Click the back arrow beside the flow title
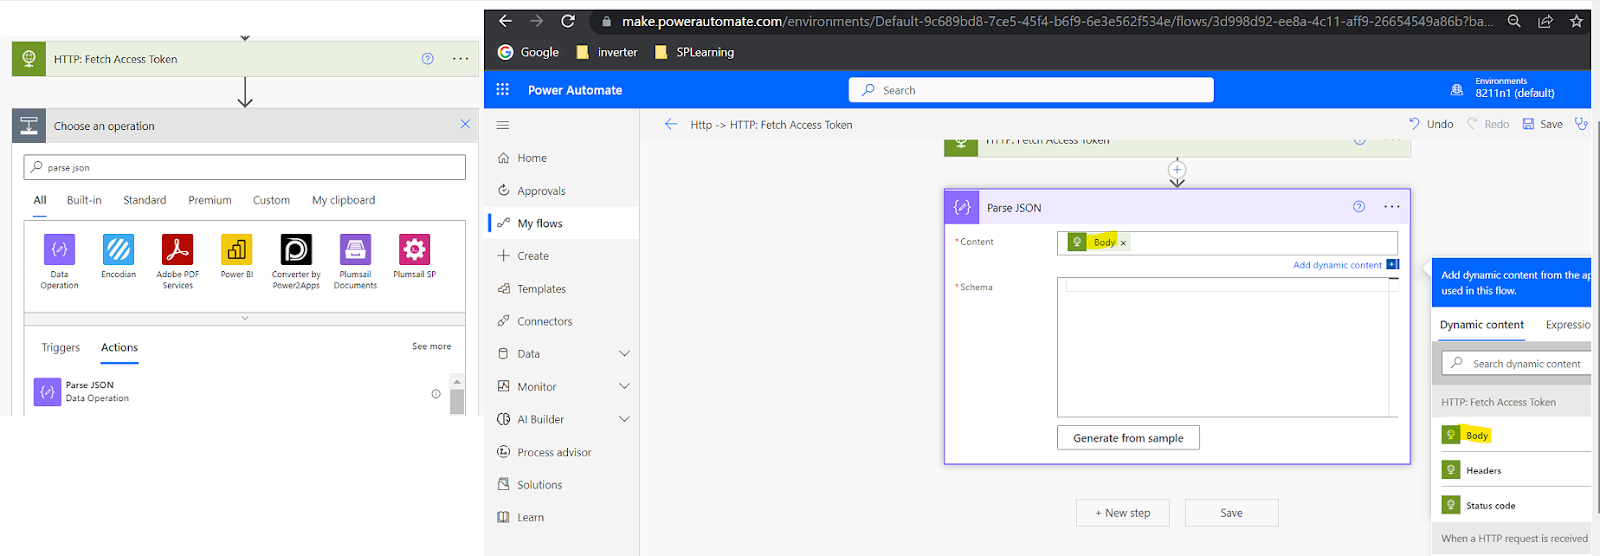This screenshot has height=556, width=1600. tap(671, 124)
